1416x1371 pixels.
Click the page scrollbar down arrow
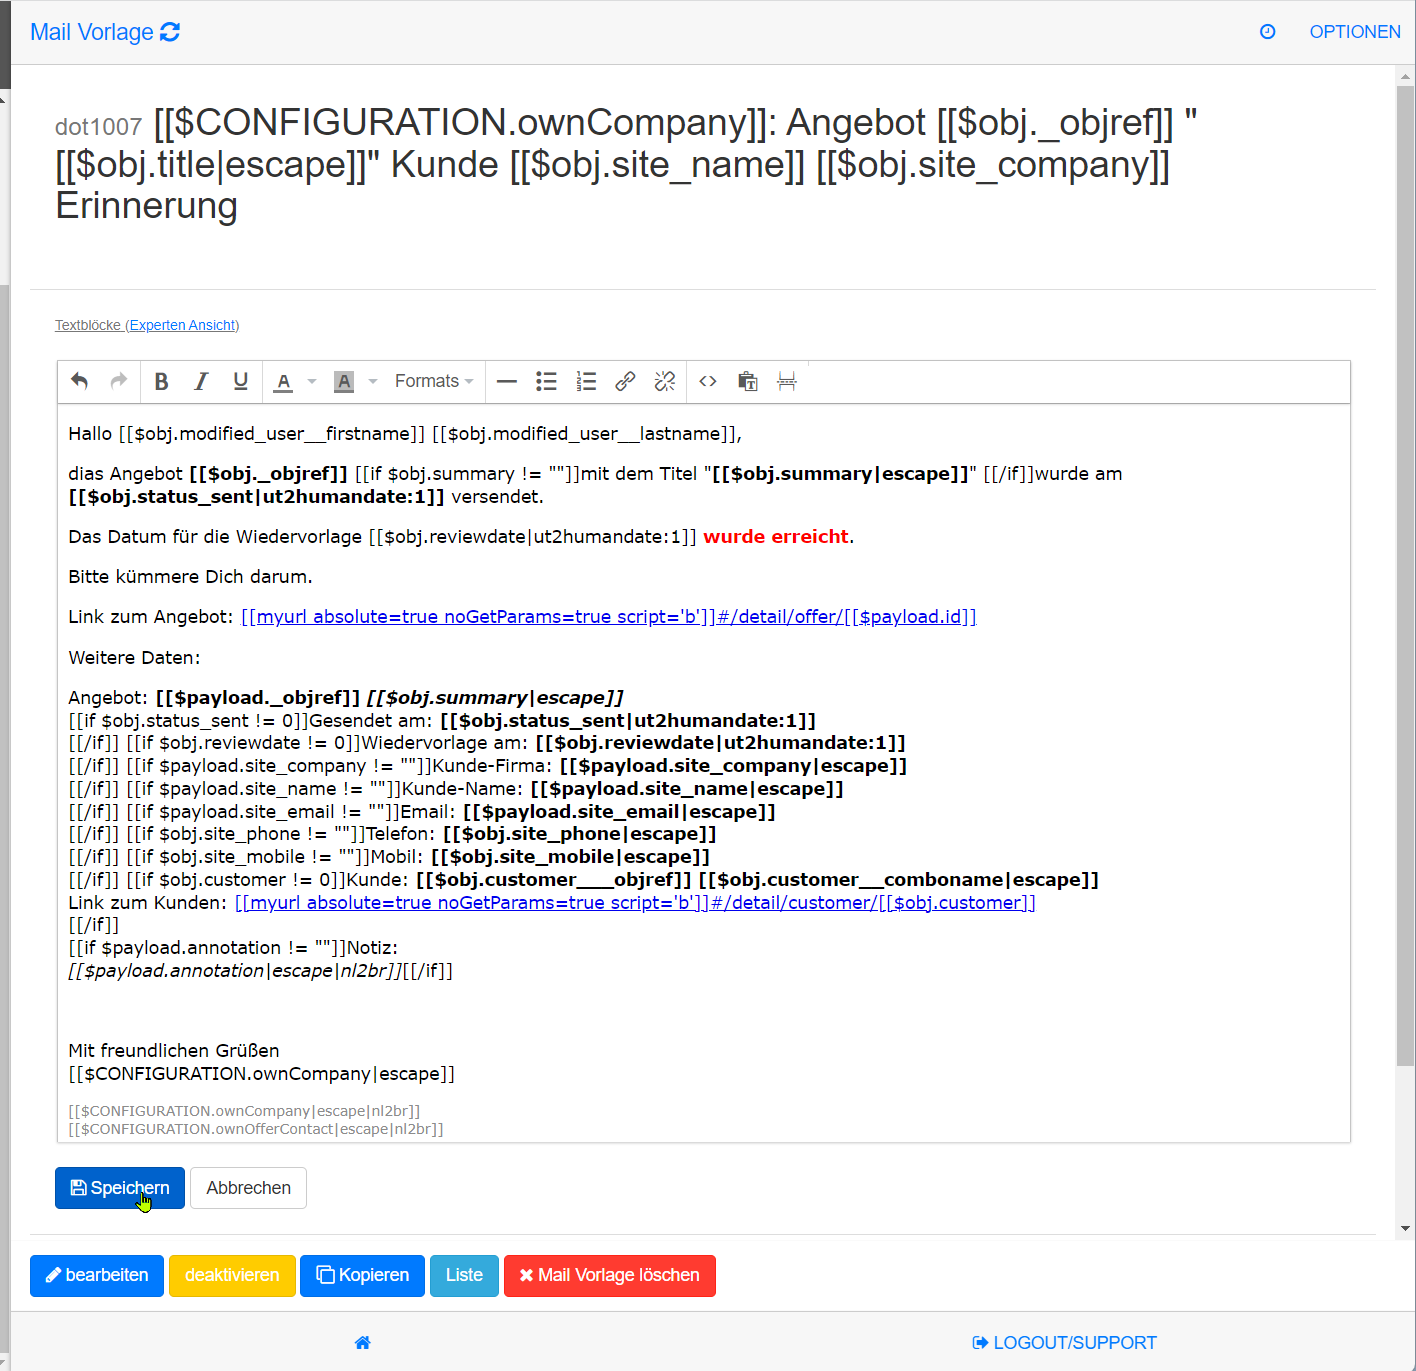coord(1406,1228)
